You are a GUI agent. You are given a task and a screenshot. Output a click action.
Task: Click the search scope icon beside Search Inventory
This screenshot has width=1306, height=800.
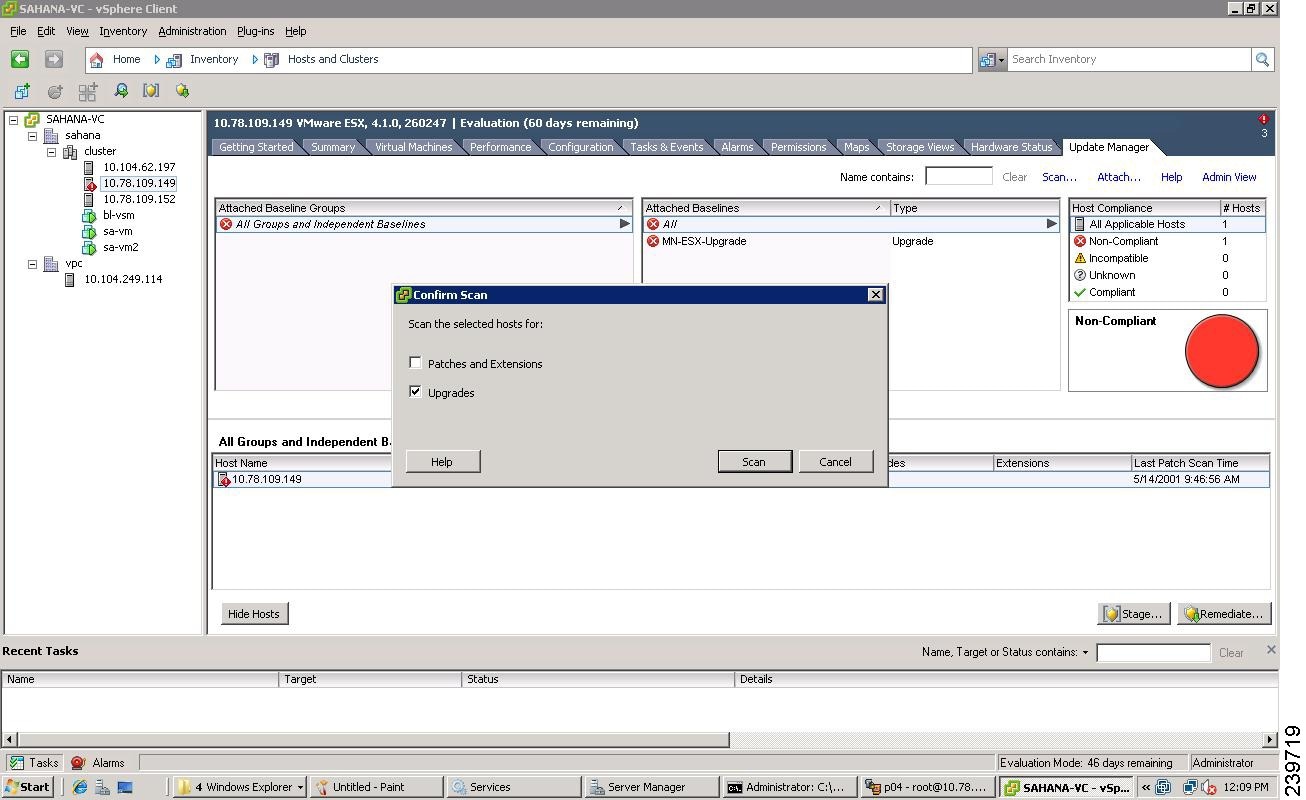[988, 60]
